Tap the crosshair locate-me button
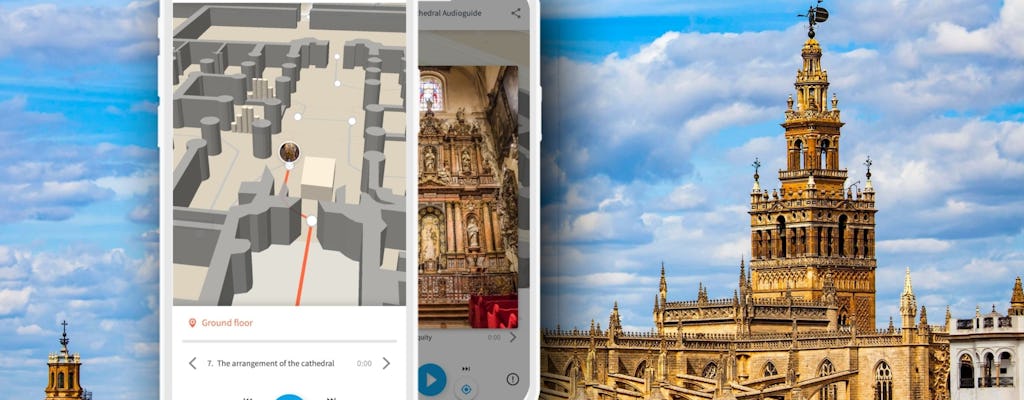The image size is (1024, 400). (465, 388)
